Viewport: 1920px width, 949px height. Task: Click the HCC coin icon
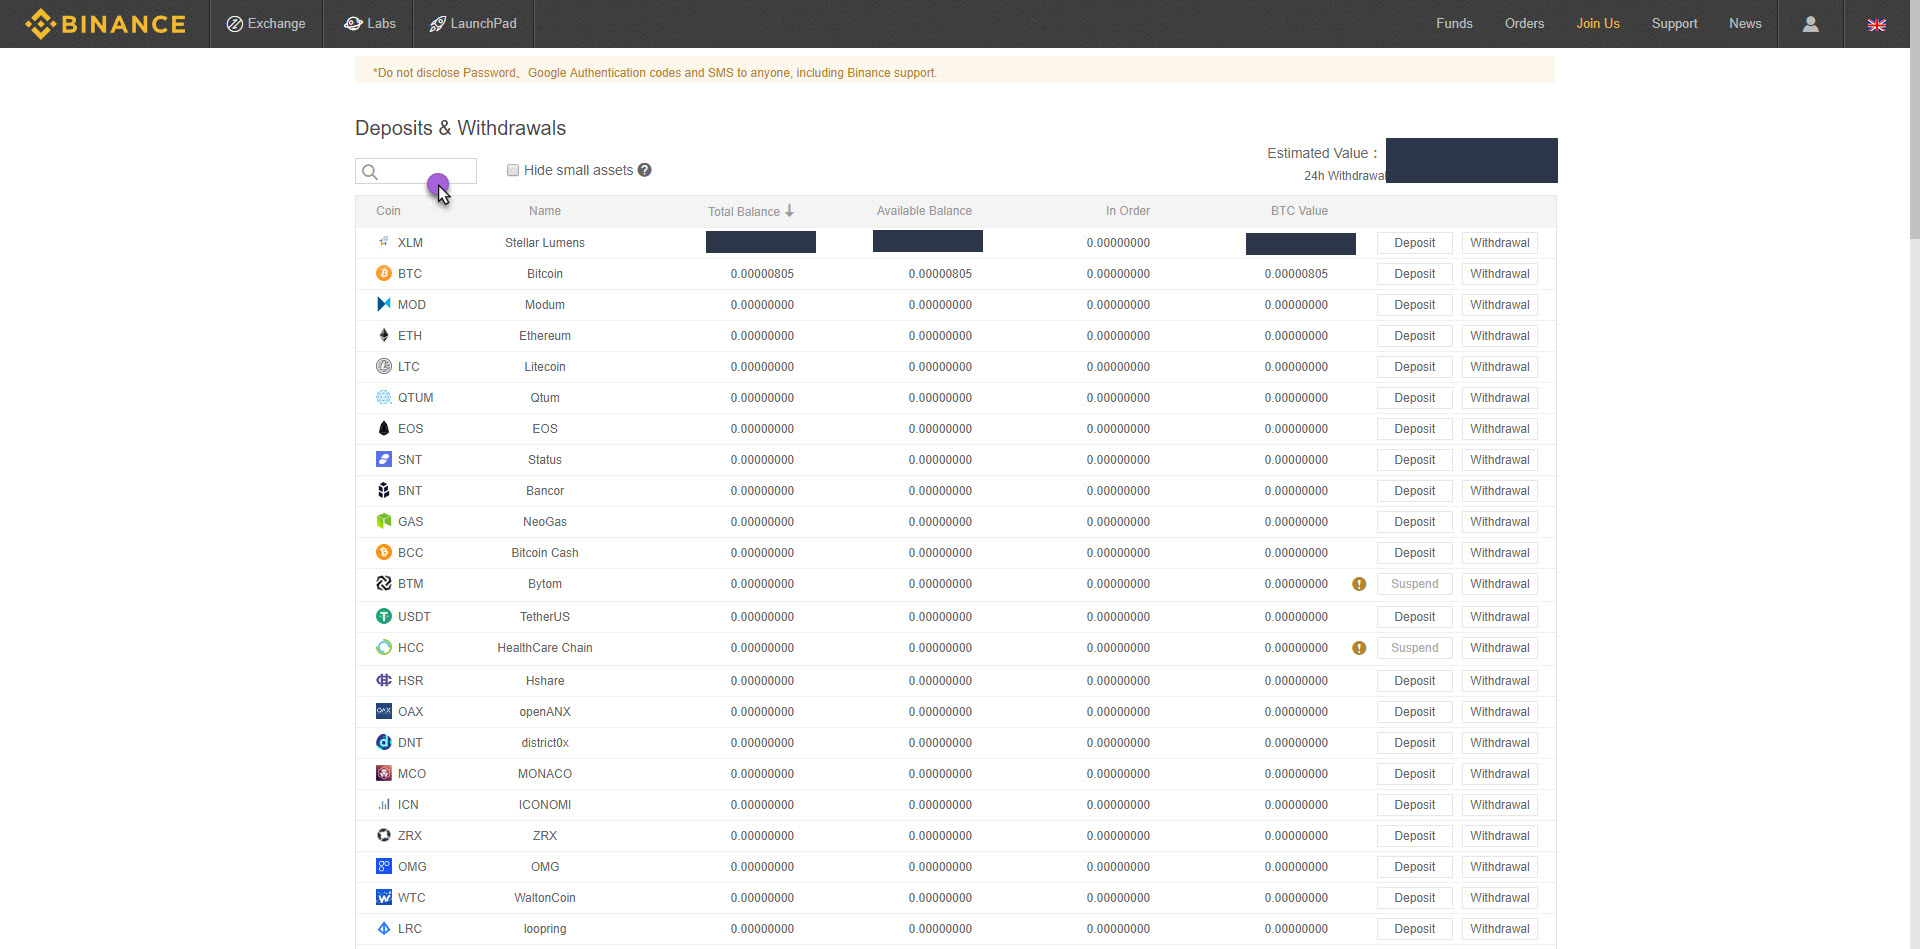click(x=384, y=647)
